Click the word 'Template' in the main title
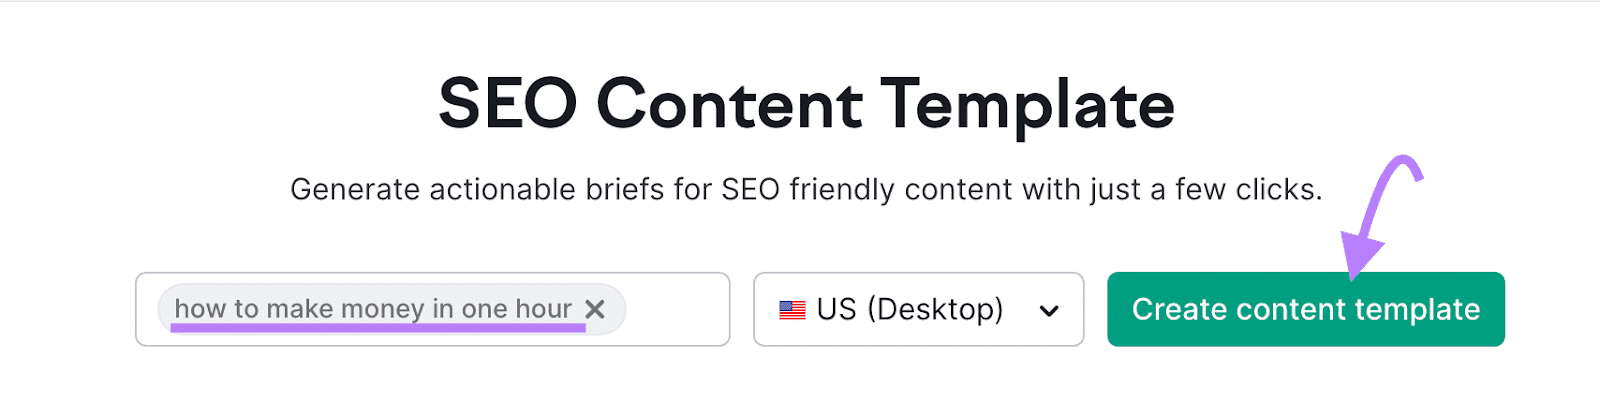This screenshot has height=418, width=1600. pos(1027,104)
